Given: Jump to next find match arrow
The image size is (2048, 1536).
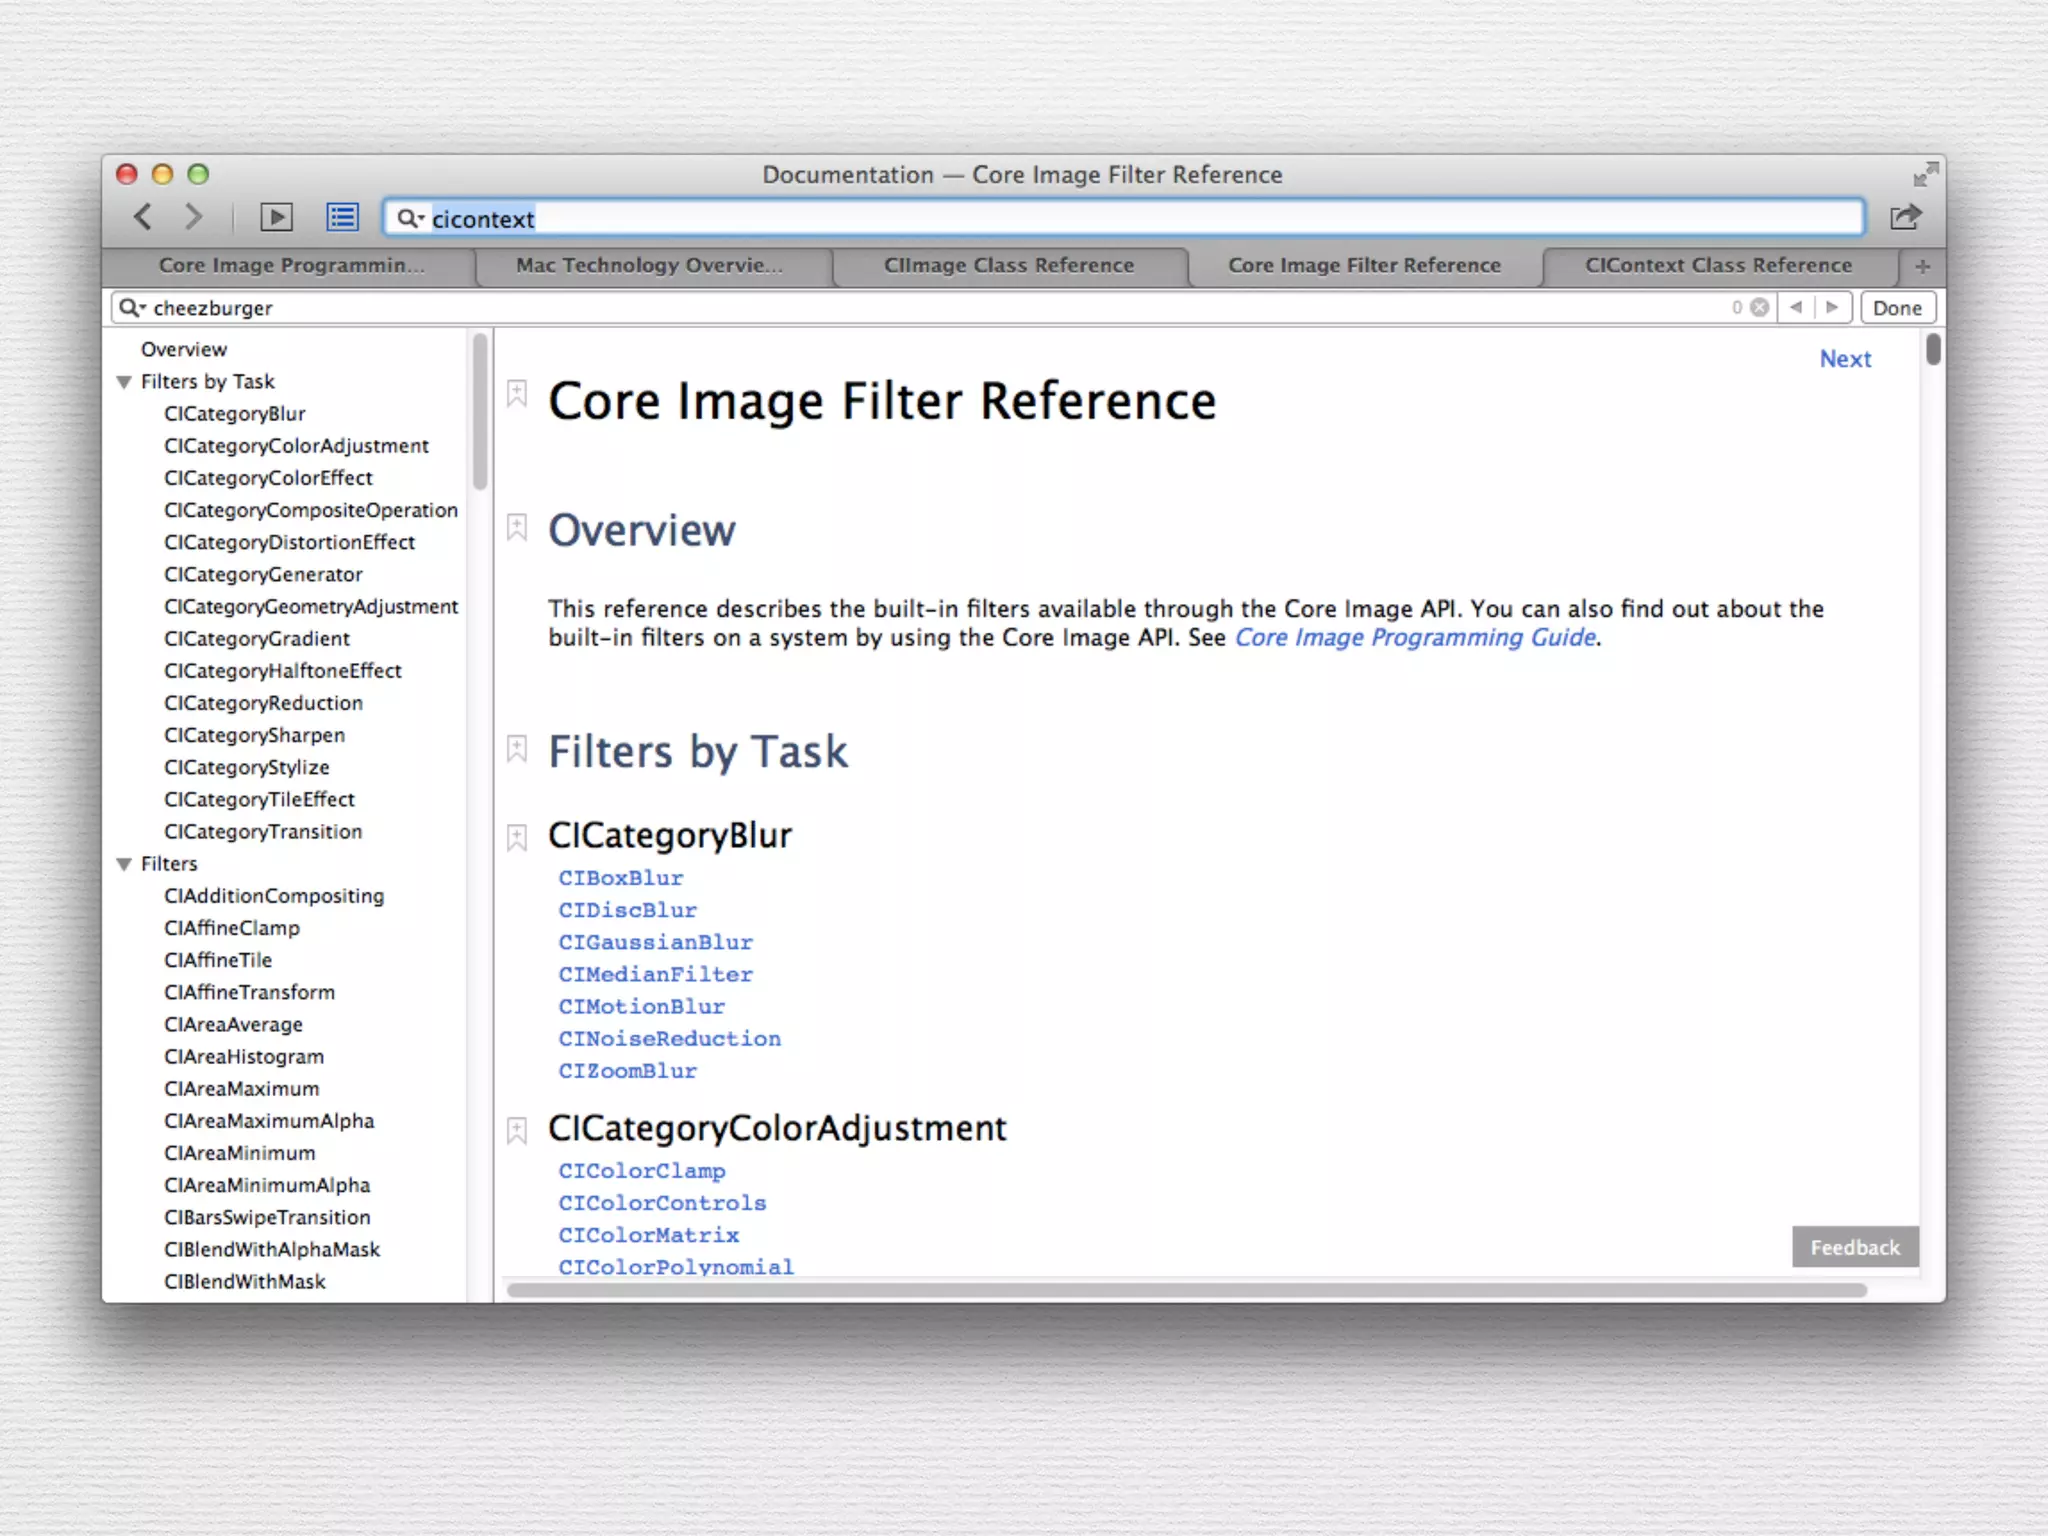Looking at the screenshot, I should pyautogui.click(x=1832, y=308).
